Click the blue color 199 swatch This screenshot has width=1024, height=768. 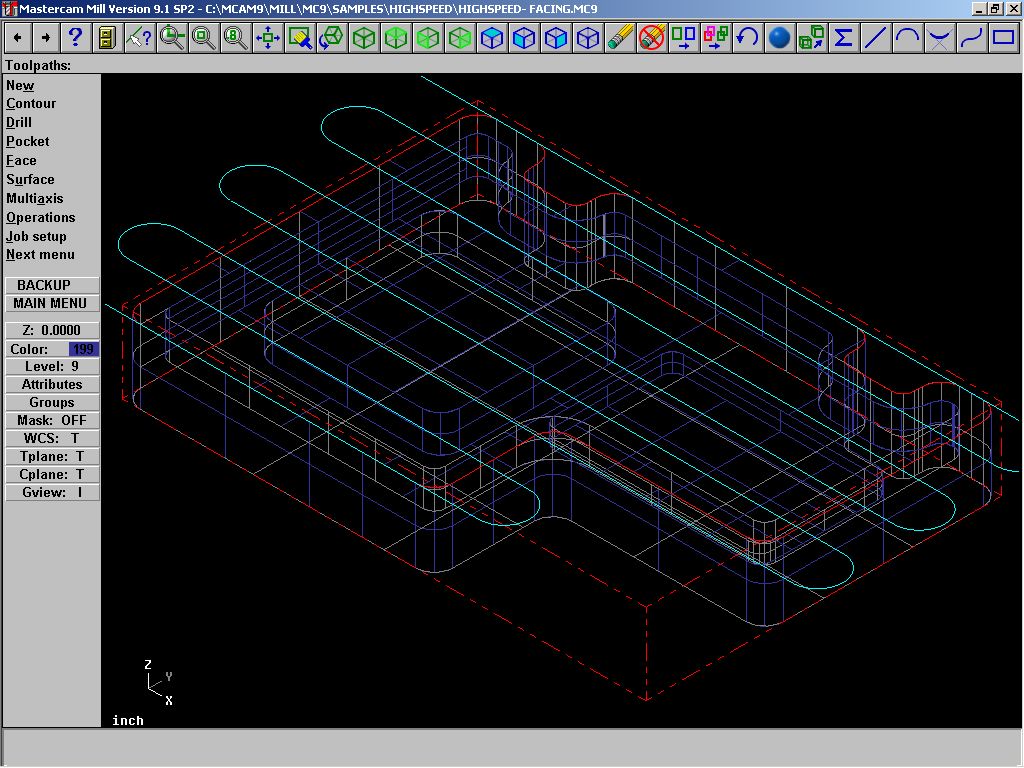pos(83,349)
